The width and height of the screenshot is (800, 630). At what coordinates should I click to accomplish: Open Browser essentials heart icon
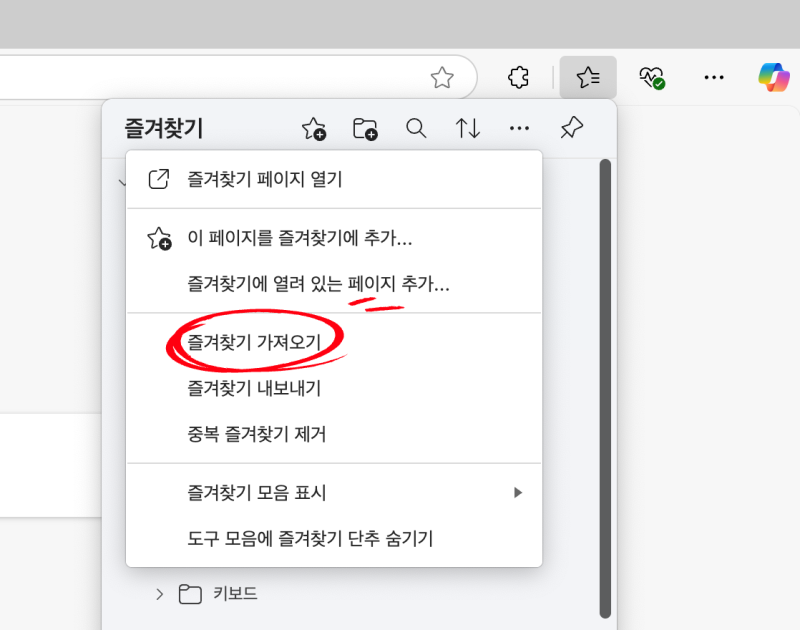click(652, 78)
